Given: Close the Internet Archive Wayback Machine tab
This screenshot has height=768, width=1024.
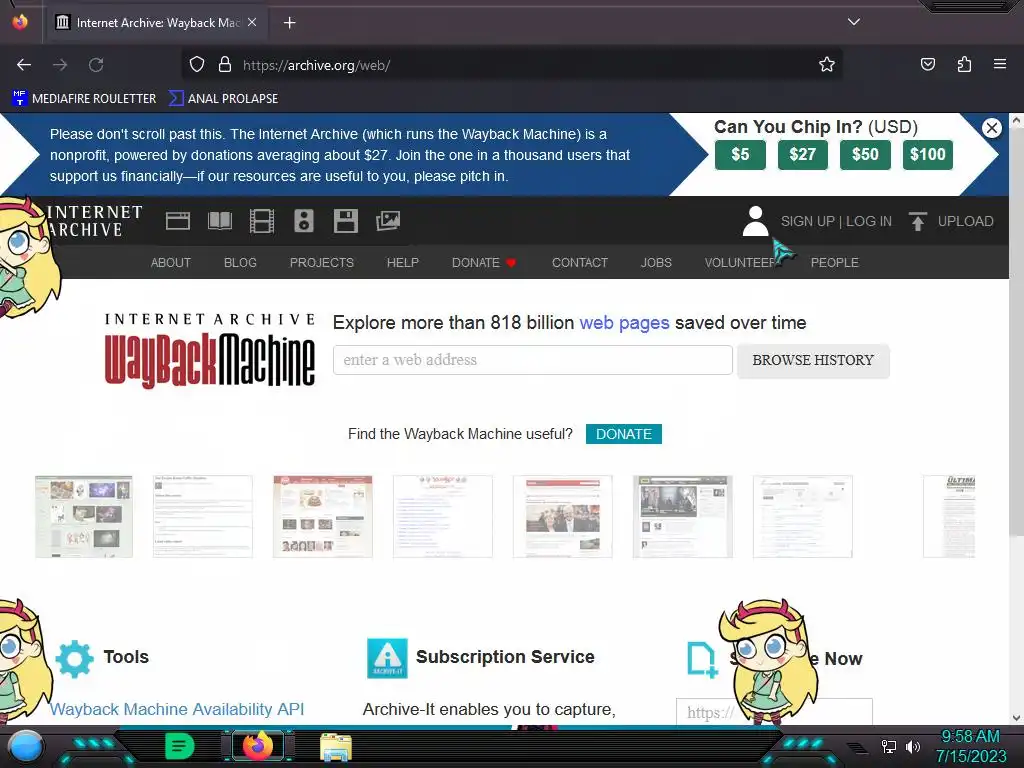Looking at the screenshot, I should [x=252, y=22].
